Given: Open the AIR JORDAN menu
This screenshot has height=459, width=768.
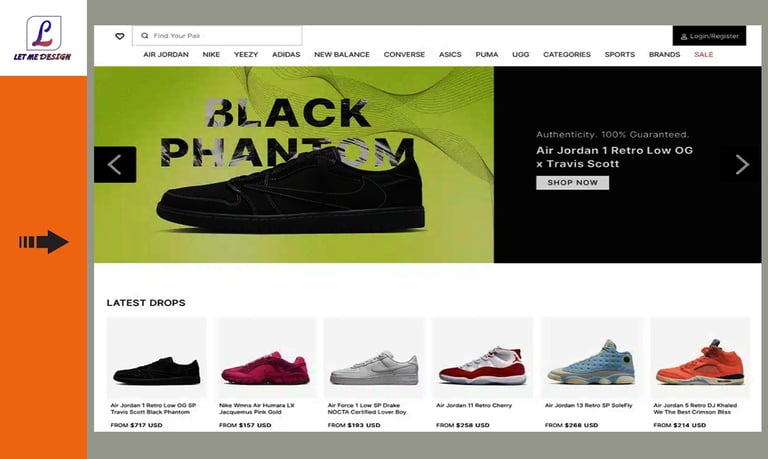Looking at the screenshot, I should [x=166, y=54].
